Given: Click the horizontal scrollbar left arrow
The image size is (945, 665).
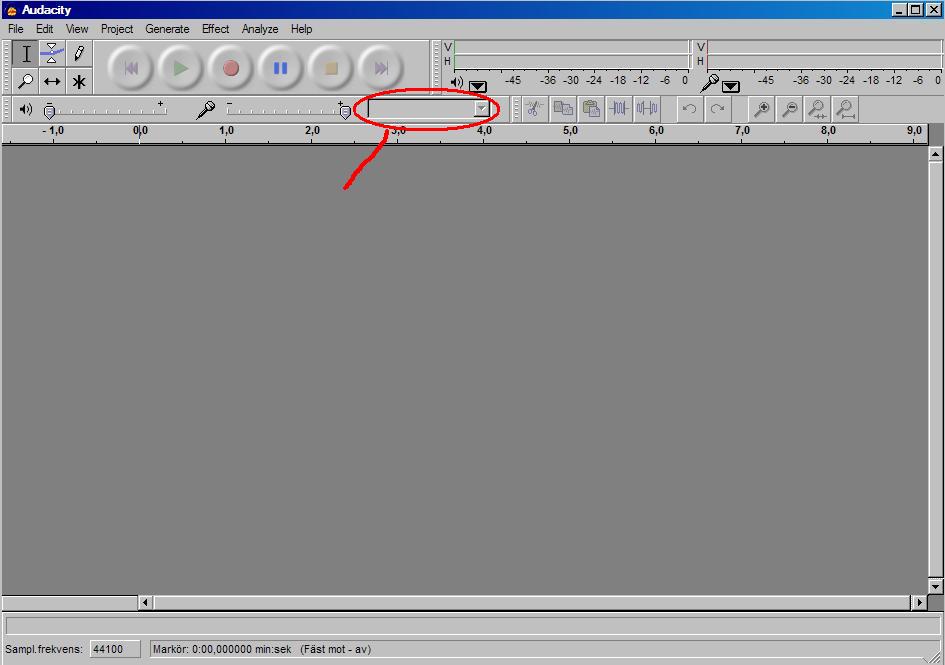Looking at the screenshot, I should [x=145, y=602].
